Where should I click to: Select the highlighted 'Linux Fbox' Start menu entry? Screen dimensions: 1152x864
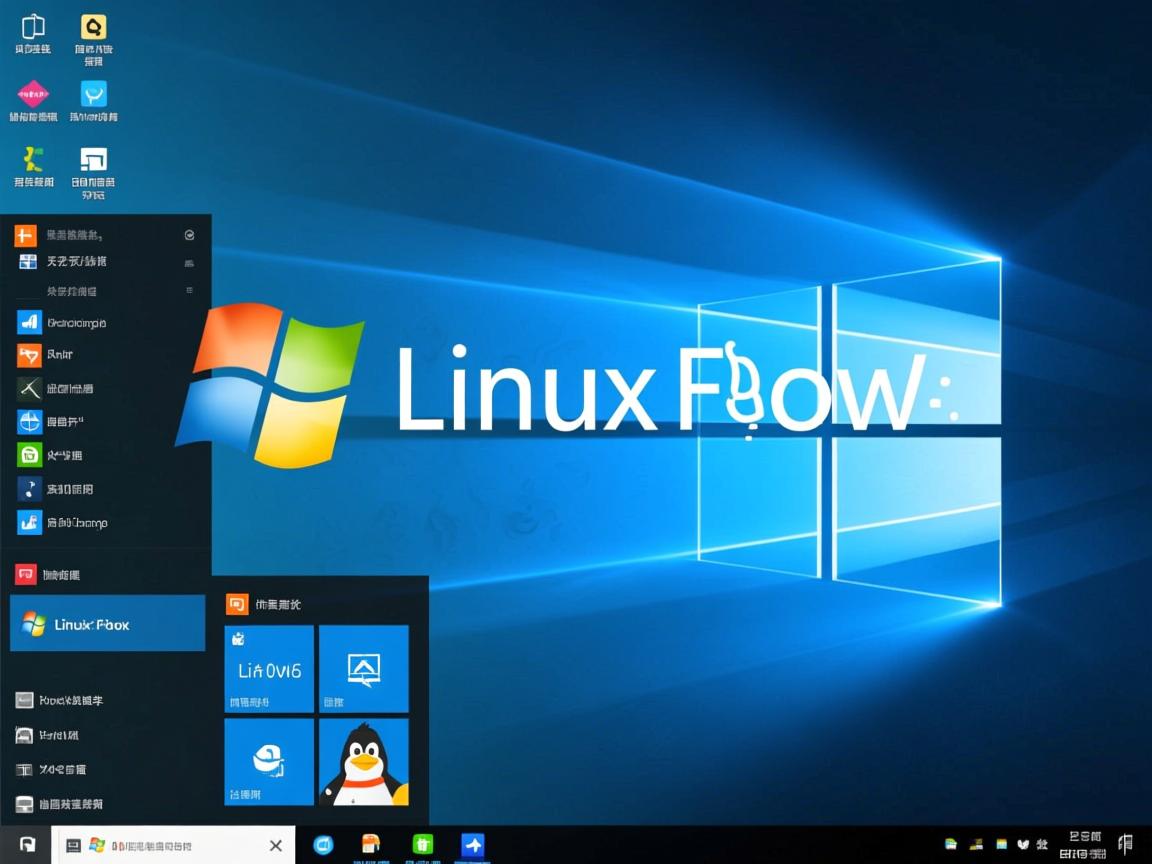point(107,624)
